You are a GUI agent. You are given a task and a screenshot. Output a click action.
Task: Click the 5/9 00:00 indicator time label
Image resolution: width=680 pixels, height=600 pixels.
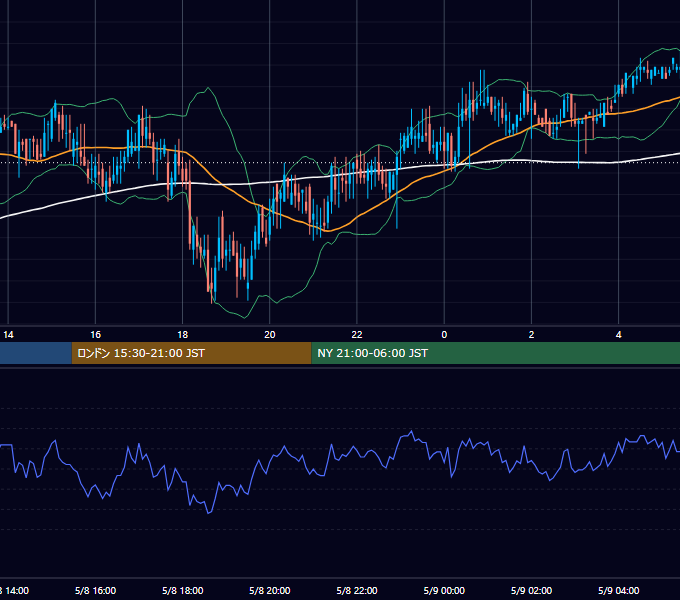(x=444, y=590)
